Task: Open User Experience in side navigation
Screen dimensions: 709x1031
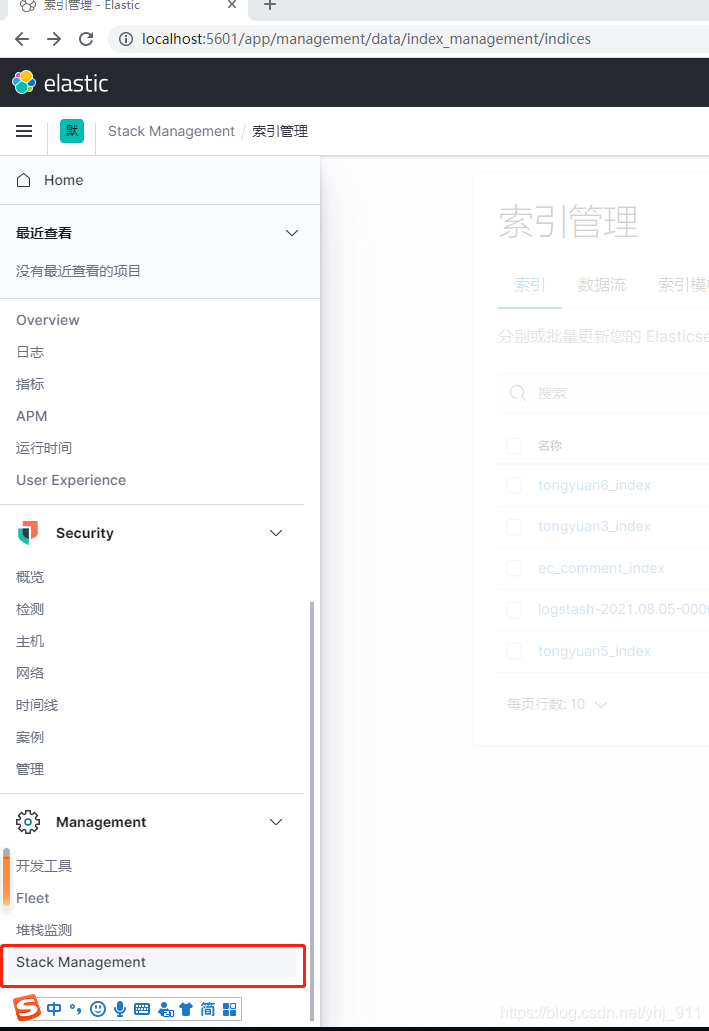Action: 71,480
